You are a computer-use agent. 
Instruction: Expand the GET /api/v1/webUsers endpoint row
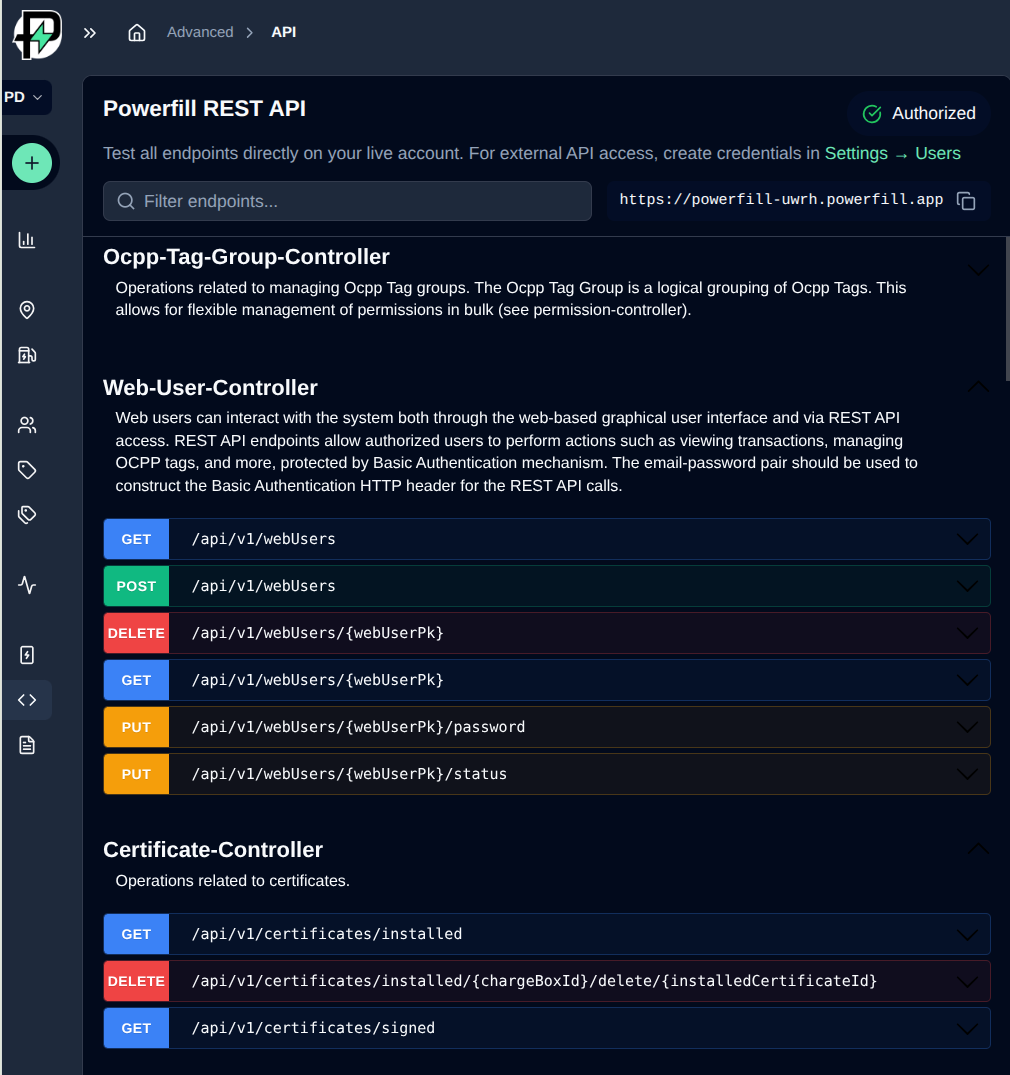tap(967, 539)
